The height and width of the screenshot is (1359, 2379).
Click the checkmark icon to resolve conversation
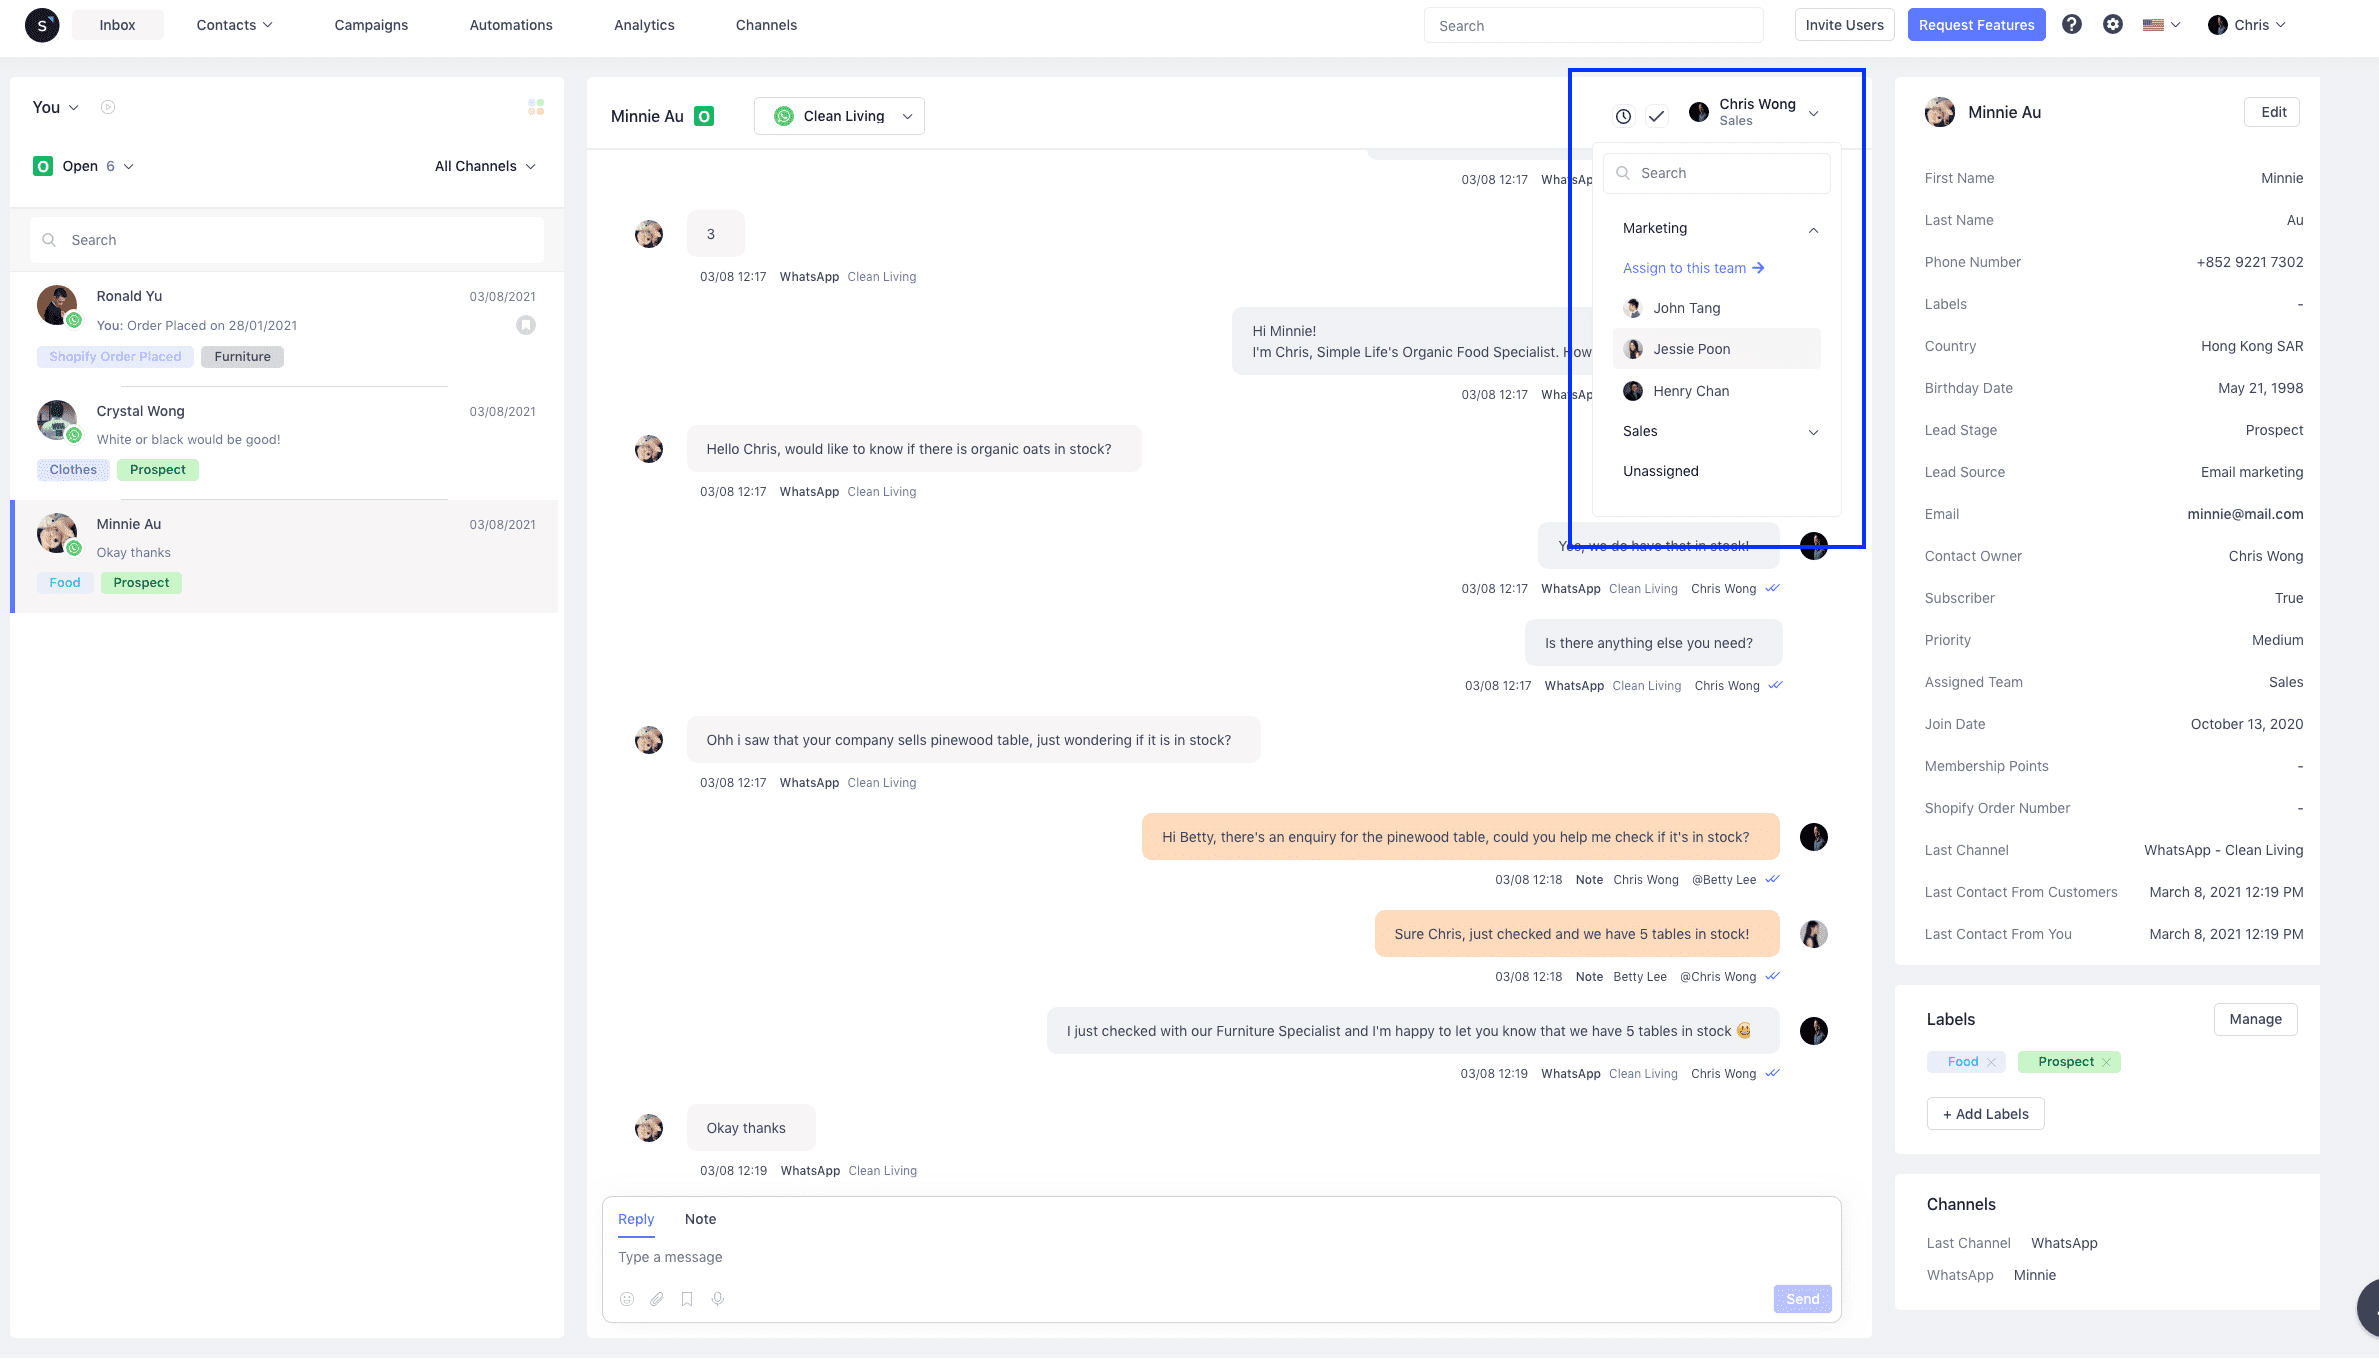[x=1657, y=114]
